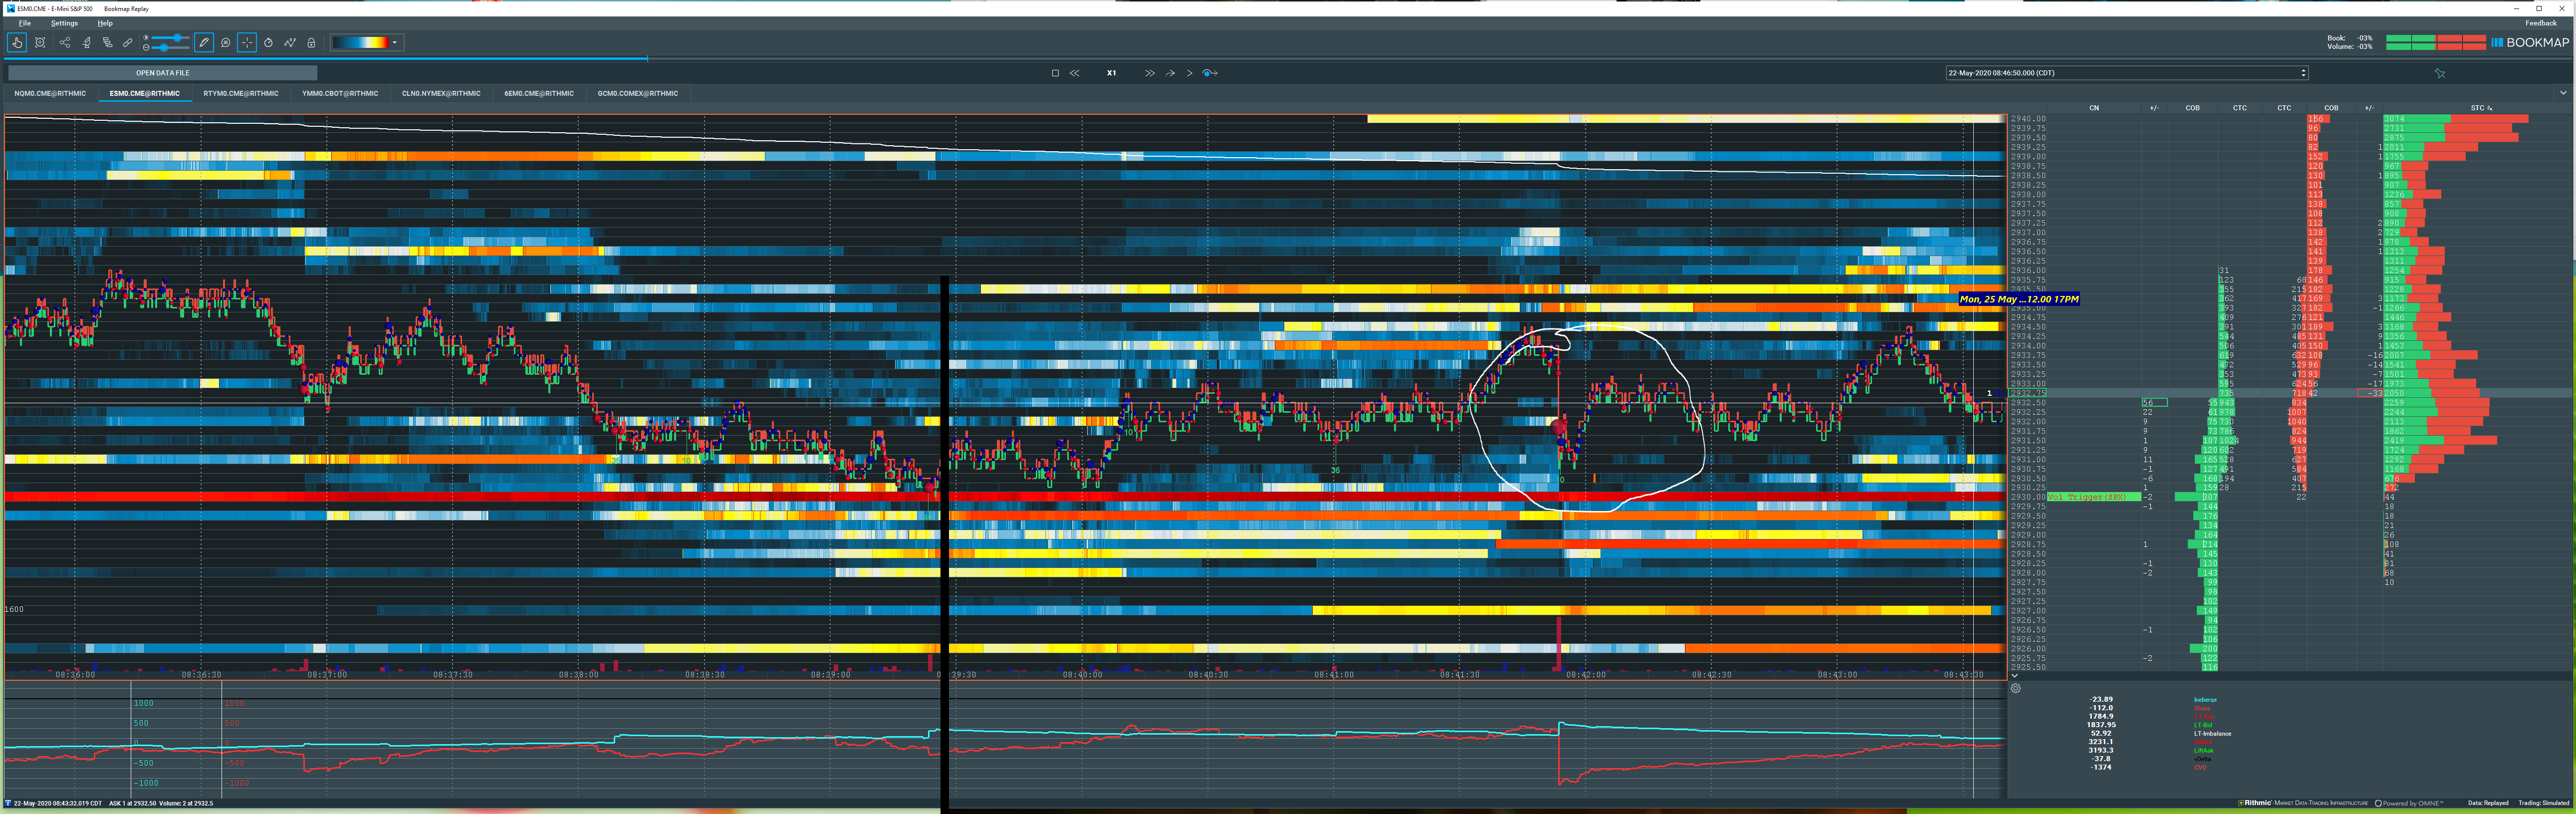Click the Bookmap app icon in title bar
Viewport: 2576px width, 814px height.
point(11,8)
